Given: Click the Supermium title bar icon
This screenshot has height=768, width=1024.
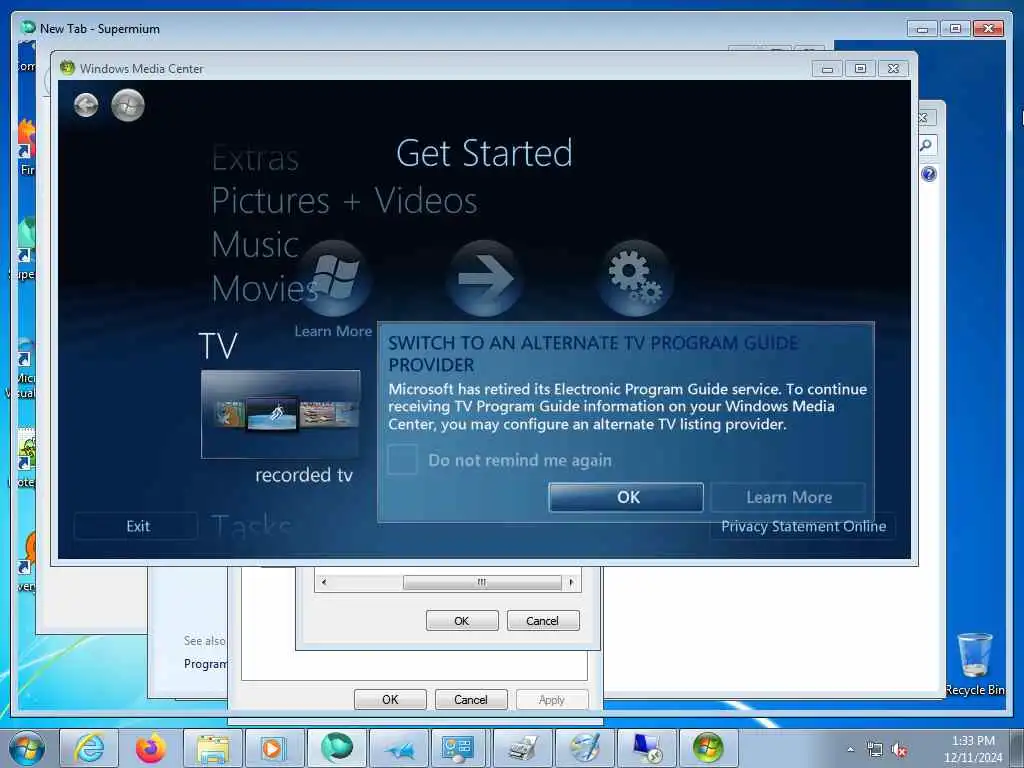Looking at the screenshot, I should click(28, 27).
